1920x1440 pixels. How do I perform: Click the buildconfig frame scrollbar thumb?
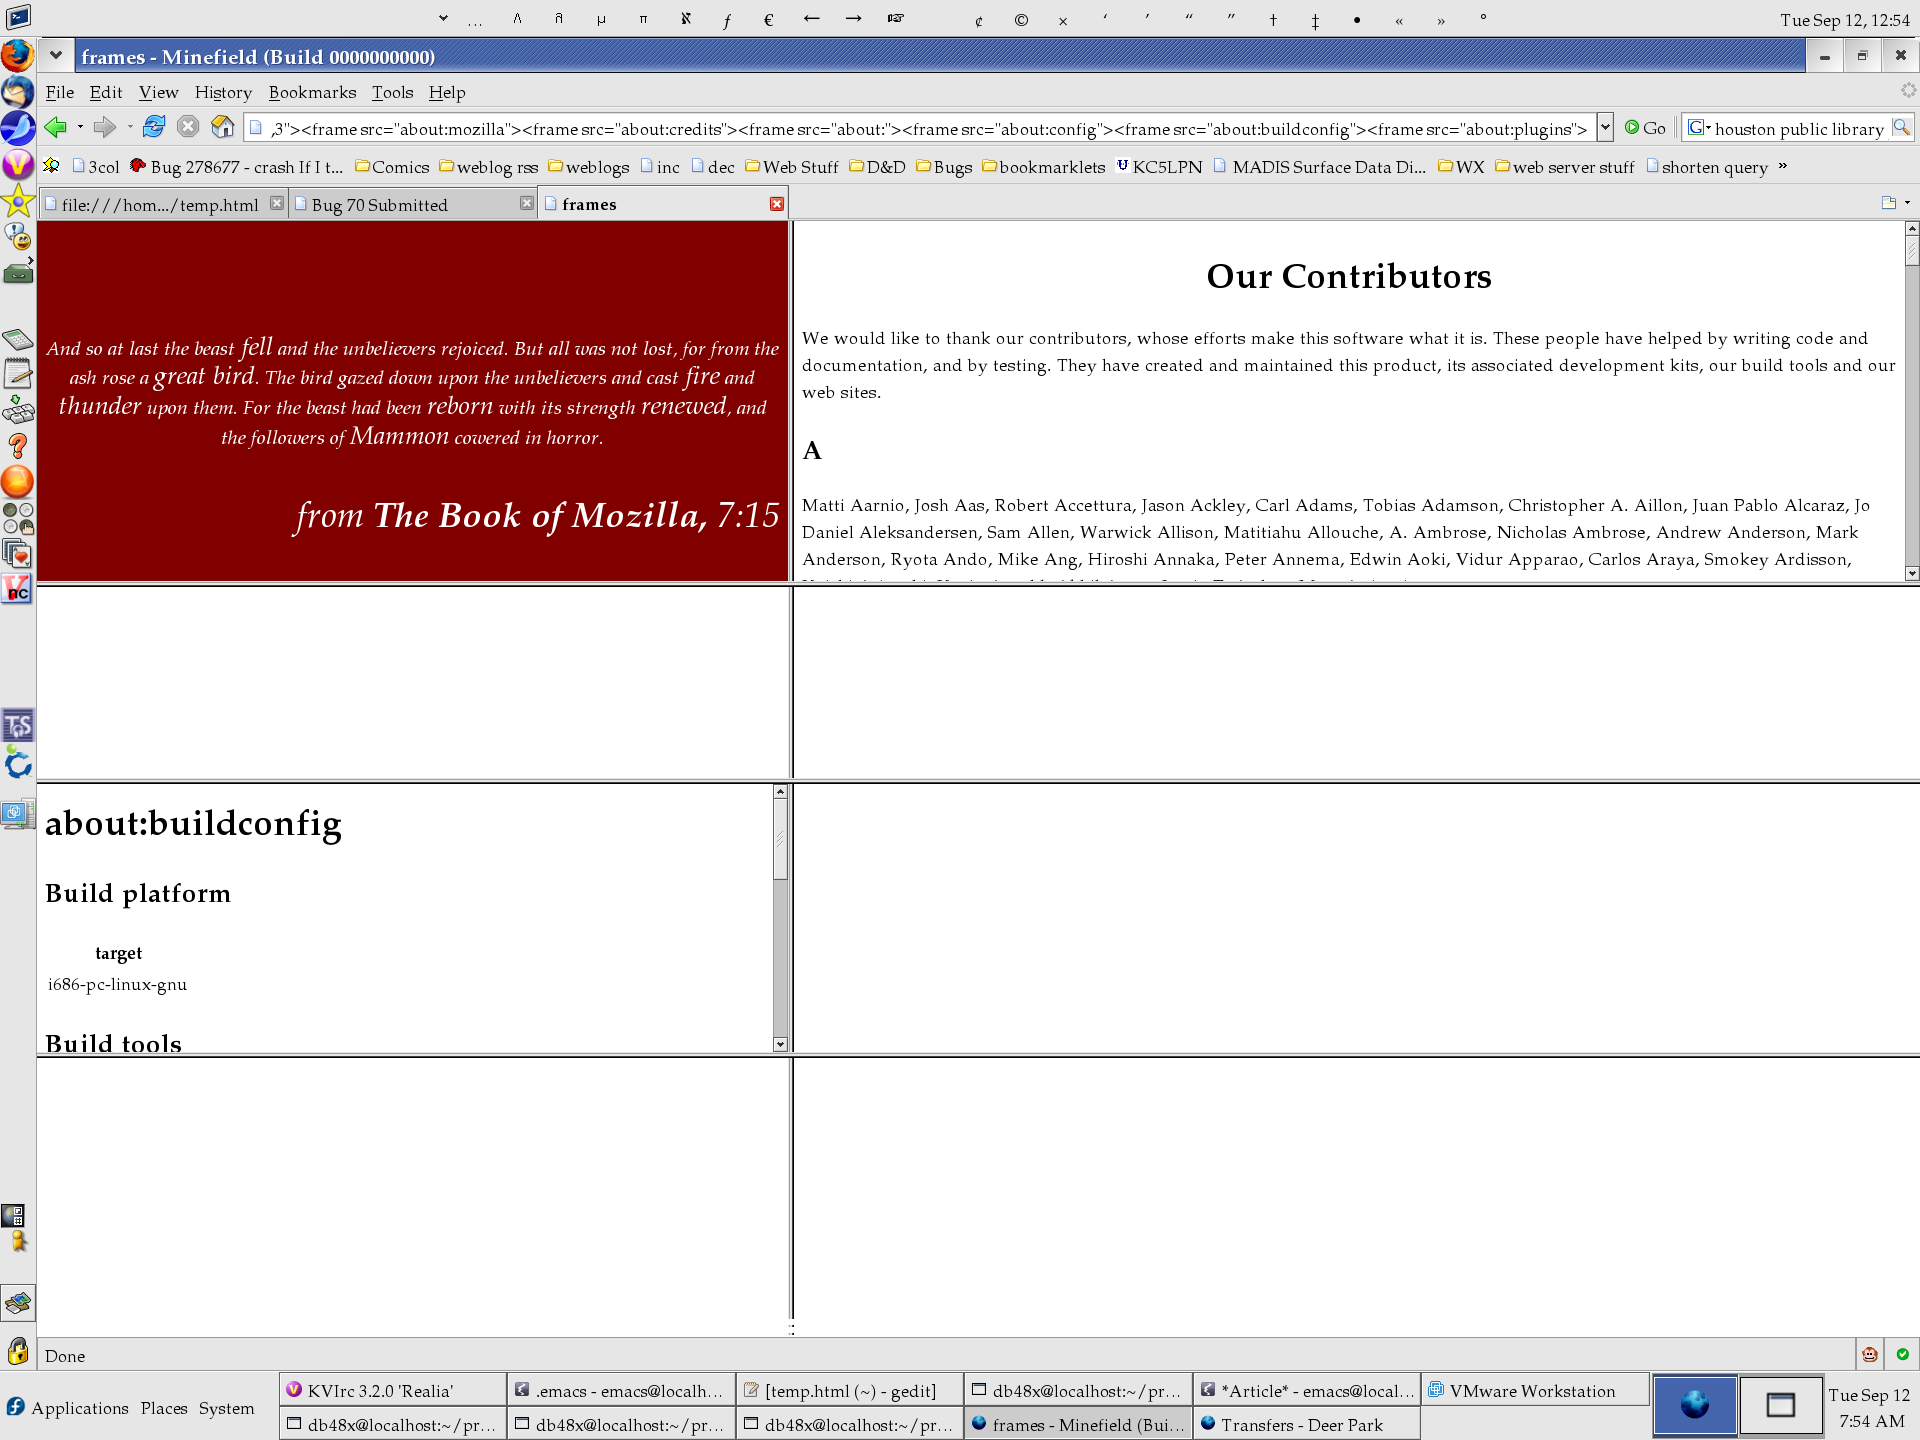click(780, 840)
